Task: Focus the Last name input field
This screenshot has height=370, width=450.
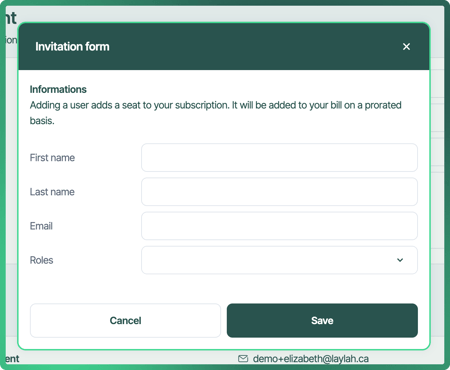Action: pyautogui.click(x=279, y=192)
